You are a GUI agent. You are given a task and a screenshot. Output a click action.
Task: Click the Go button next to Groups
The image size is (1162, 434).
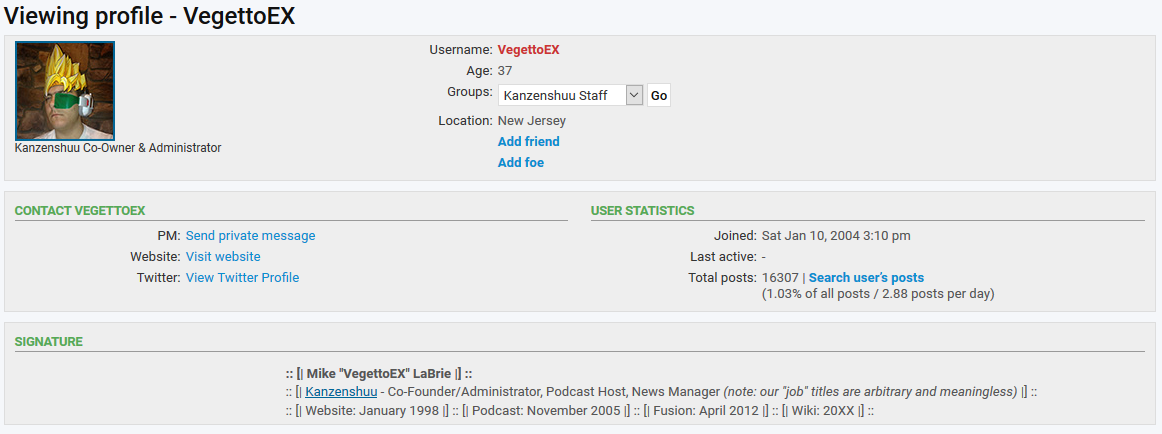click(x=659, y=96)
